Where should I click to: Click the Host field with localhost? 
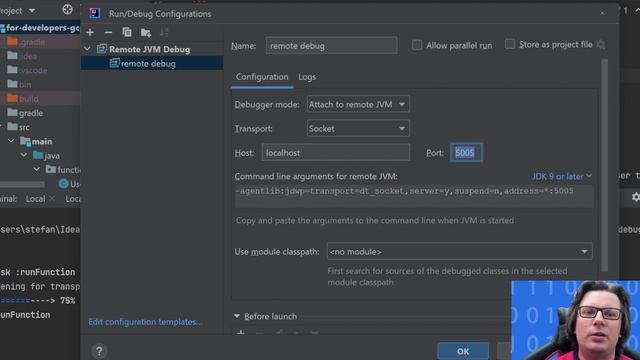tap(336, 153)
